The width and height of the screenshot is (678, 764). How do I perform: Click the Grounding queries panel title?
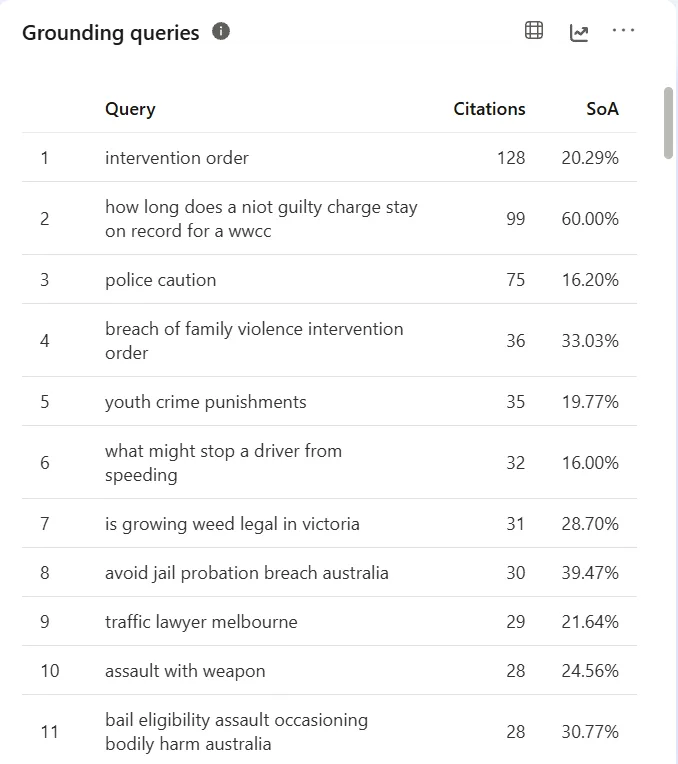(111, 33)
